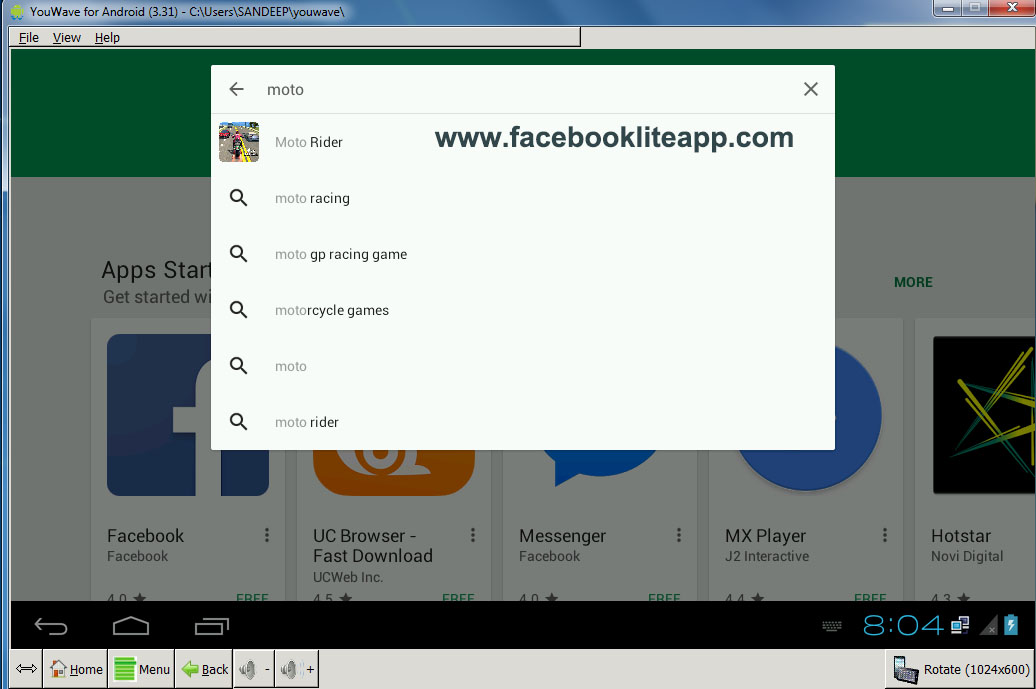The height and width of the screenshot is (689, 1036).
Task: Click the double-arrow resize toolbar icon
Action: pos(26,669)
